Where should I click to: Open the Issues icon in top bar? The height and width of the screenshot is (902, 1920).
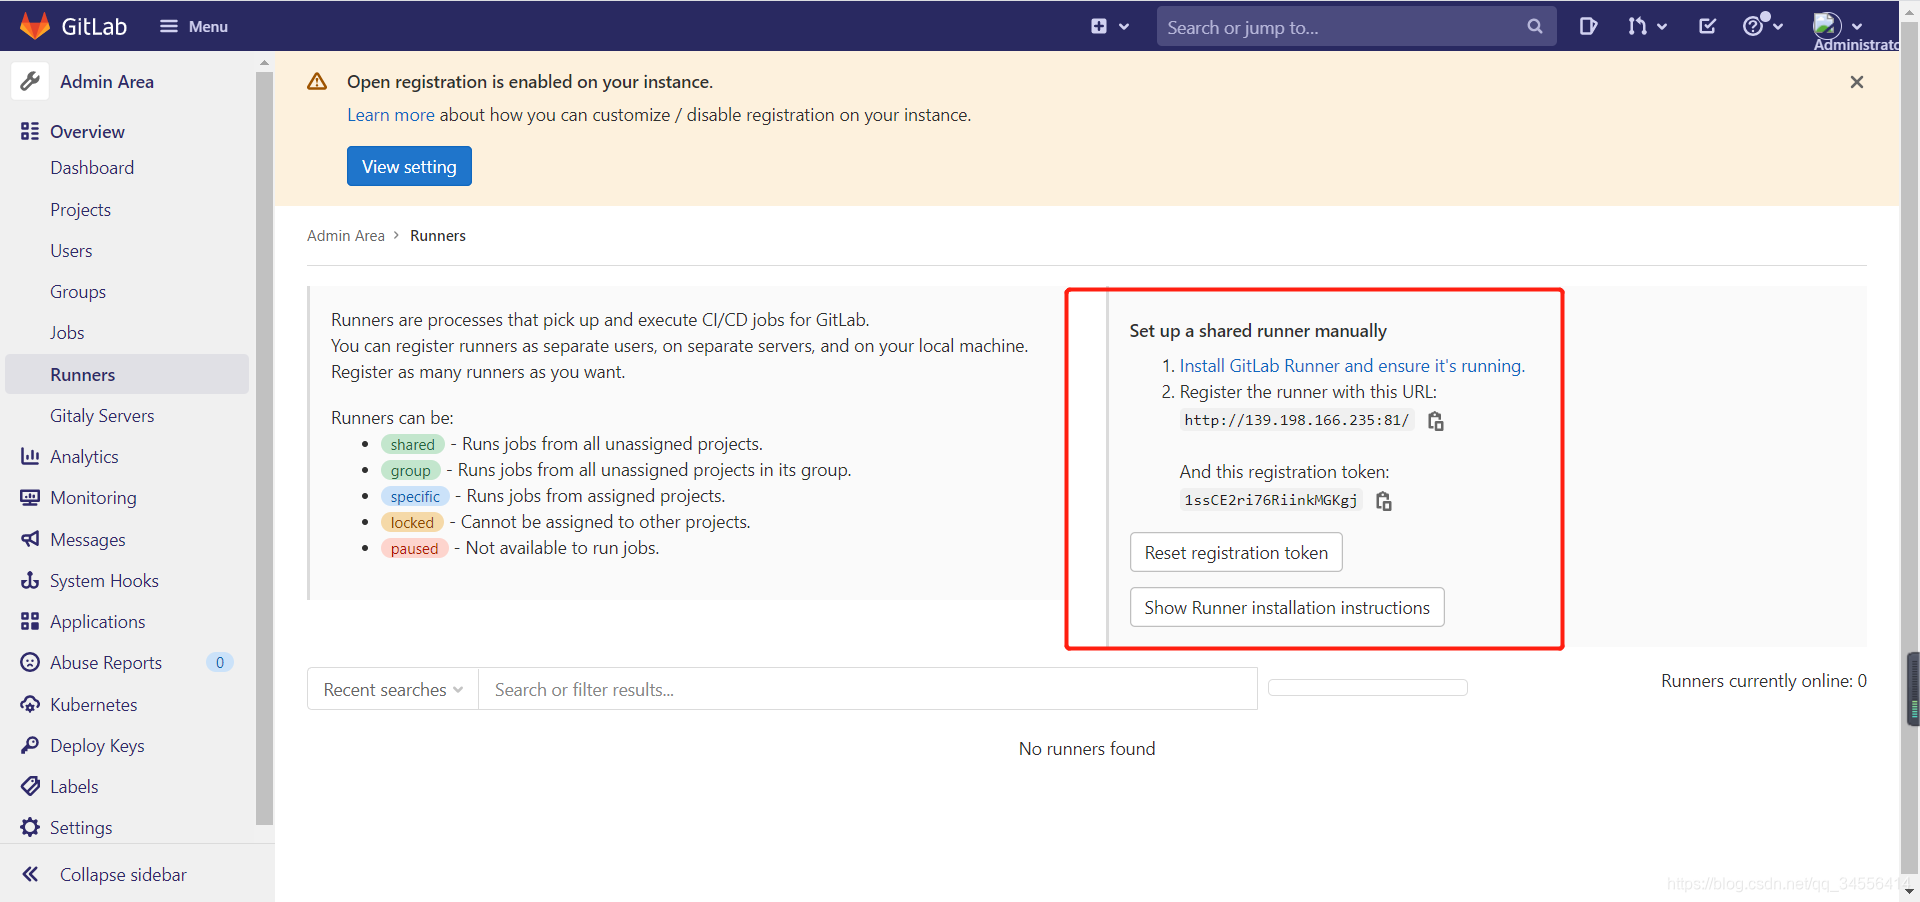[1588, 26]
